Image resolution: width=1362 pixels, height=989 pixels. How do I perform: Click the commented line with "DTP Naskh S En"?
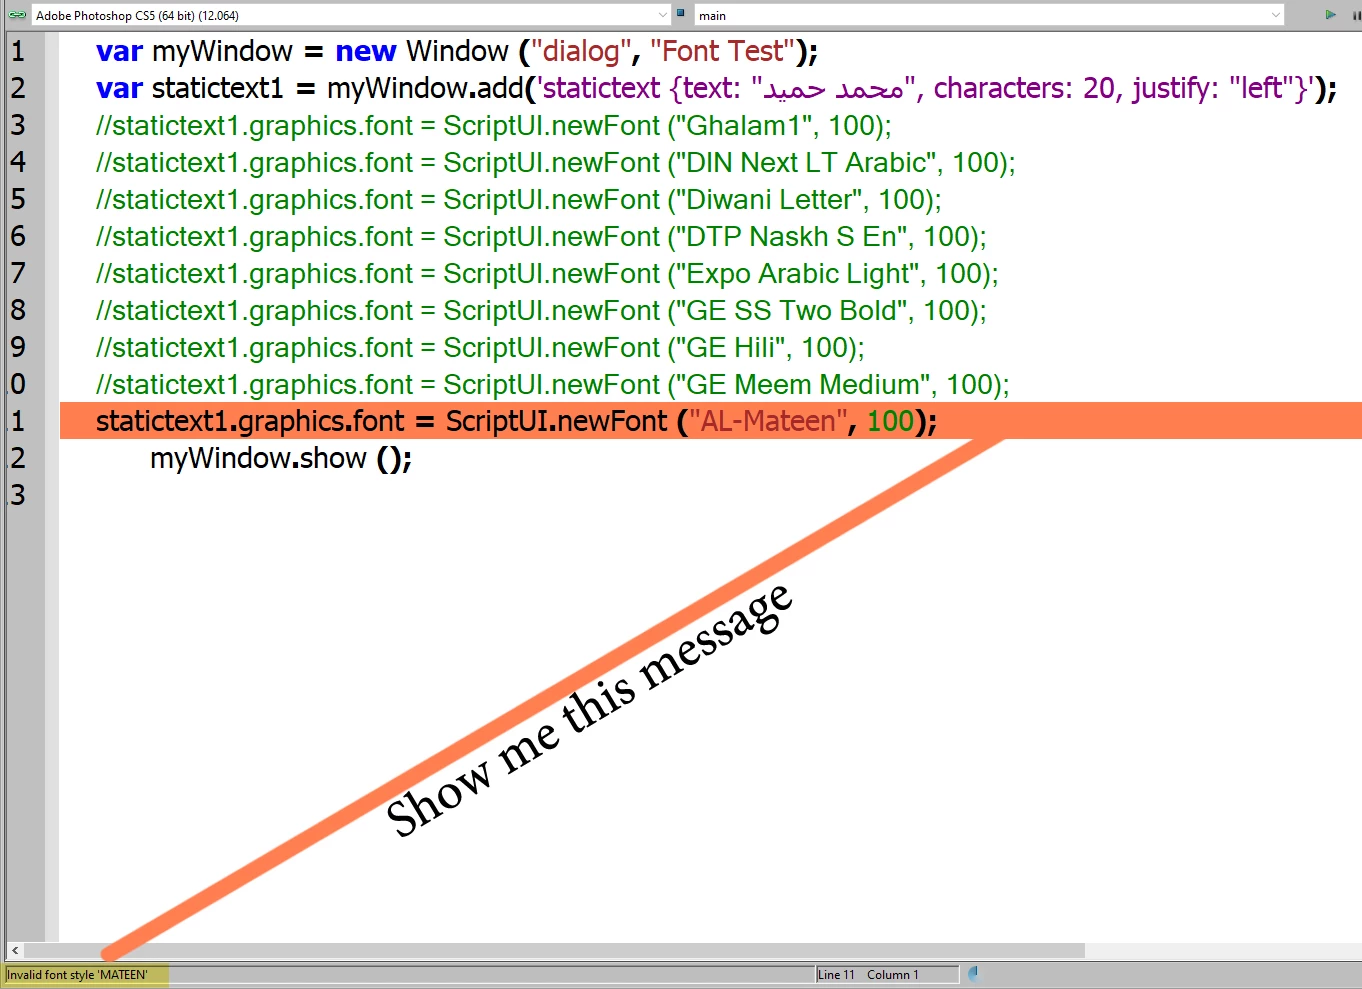click(541, 236)
